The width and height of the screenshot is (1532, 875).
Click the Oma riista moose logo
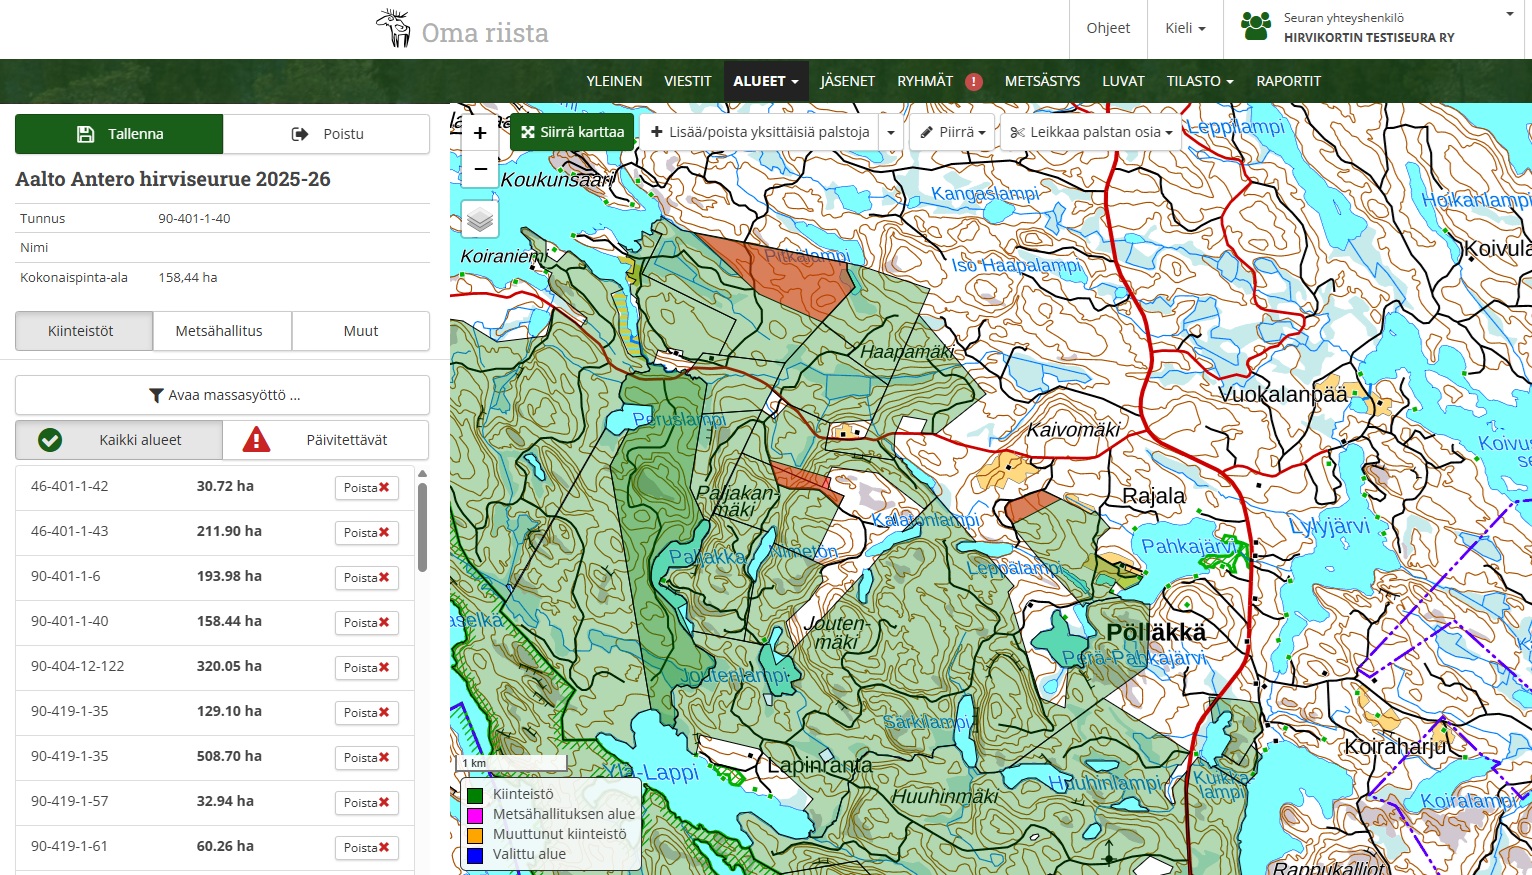(394, 29)
